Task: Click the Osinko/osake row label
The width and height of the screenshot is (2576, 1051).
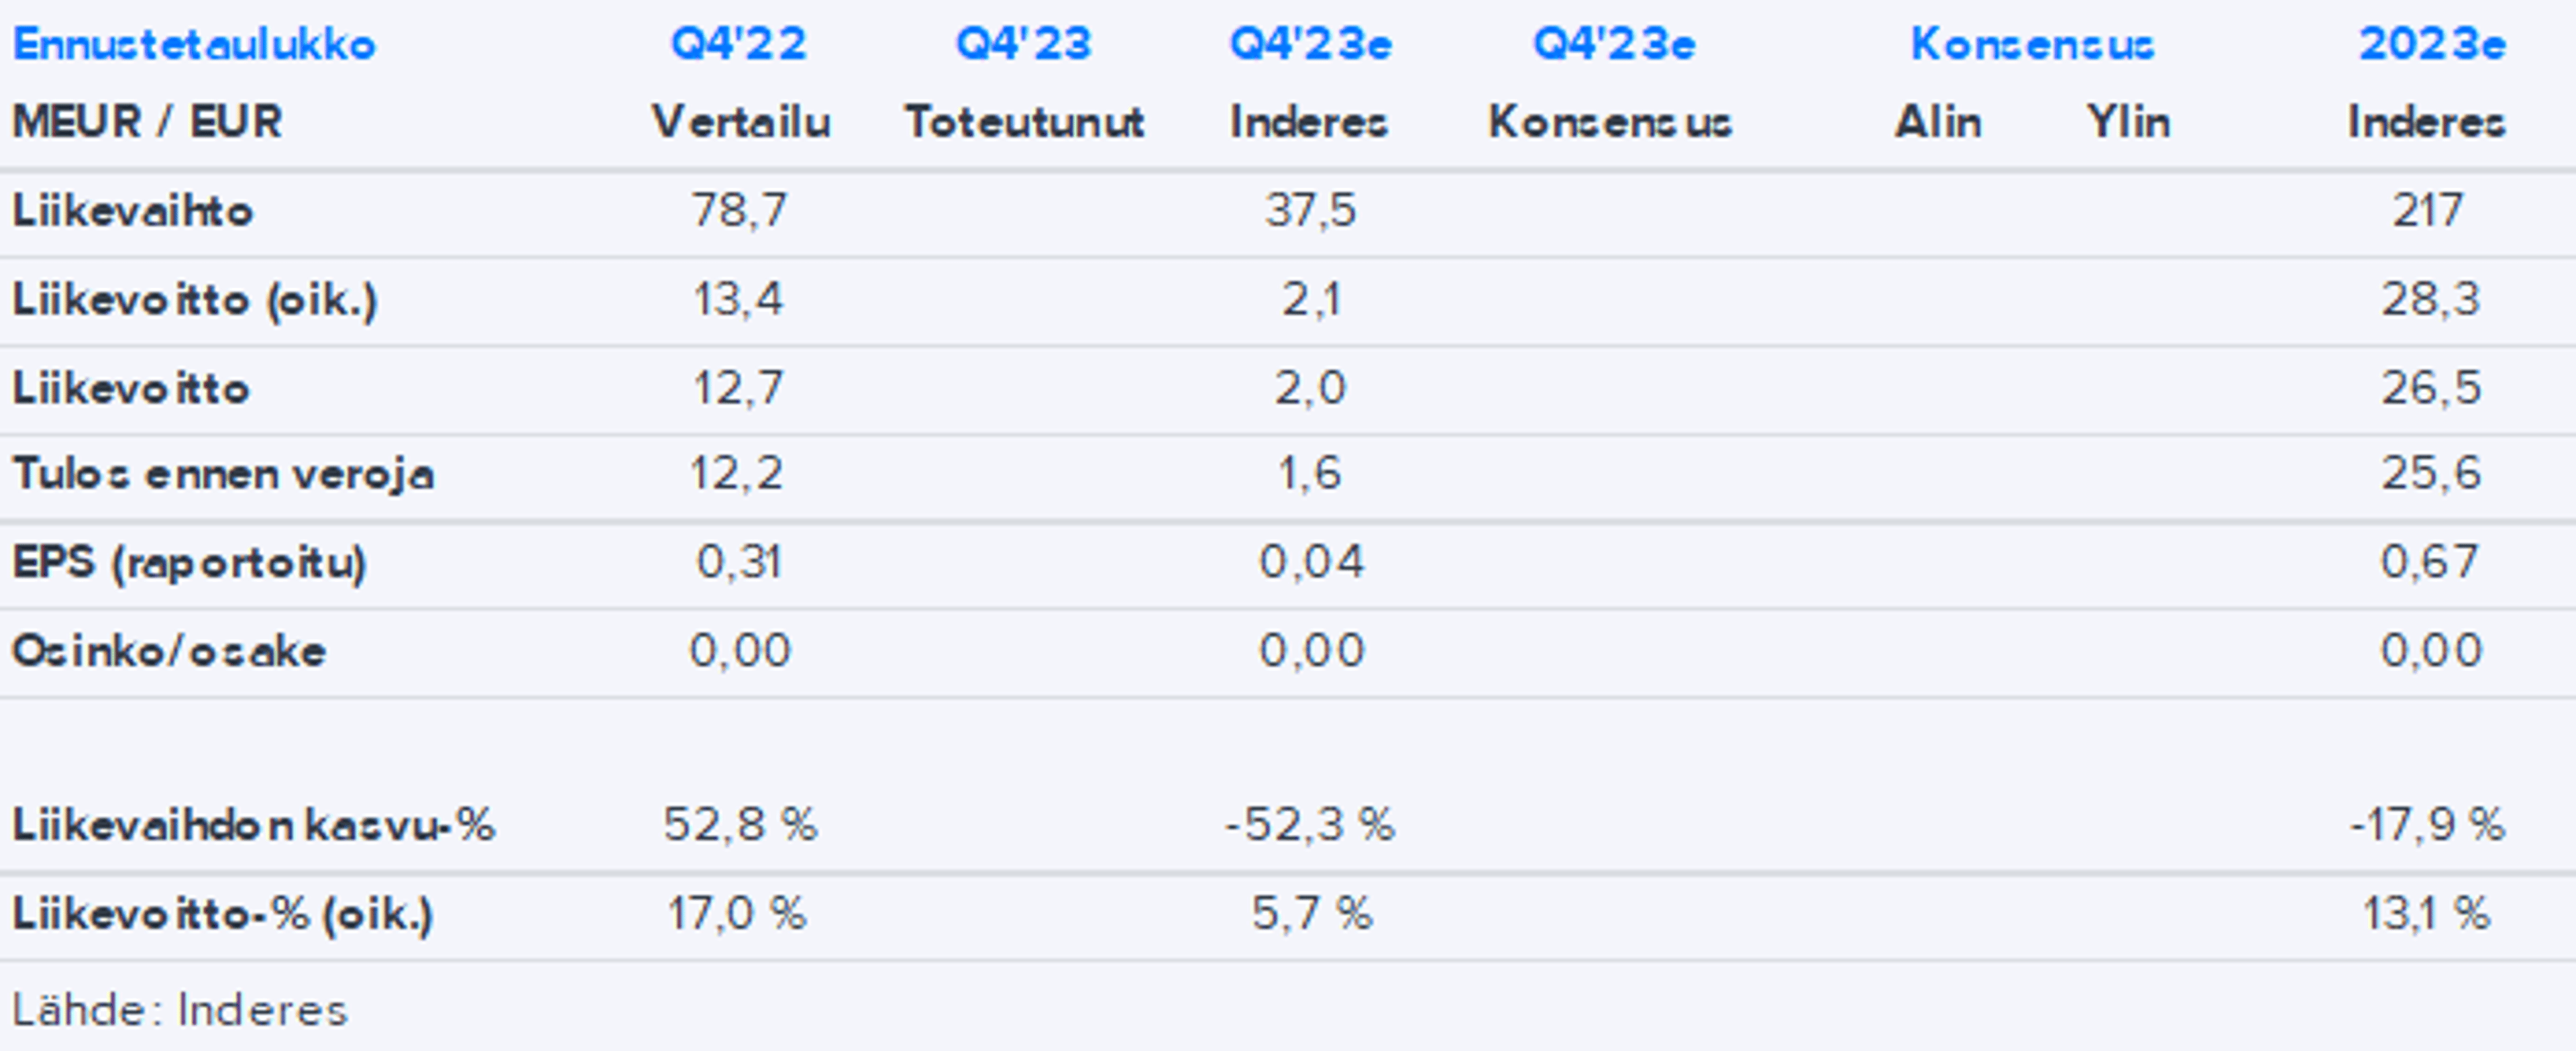Action: 169,651
